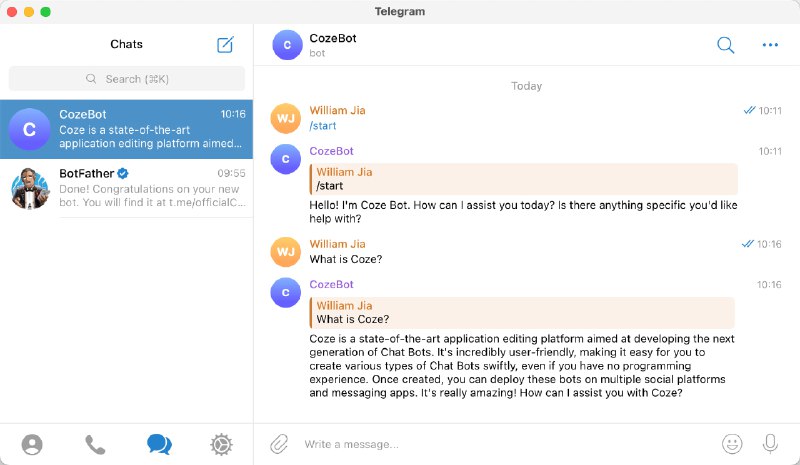The height and width of the screenshot is (465, 800).
Task: Open search in CozeBot chat
Action: point(726,44)
